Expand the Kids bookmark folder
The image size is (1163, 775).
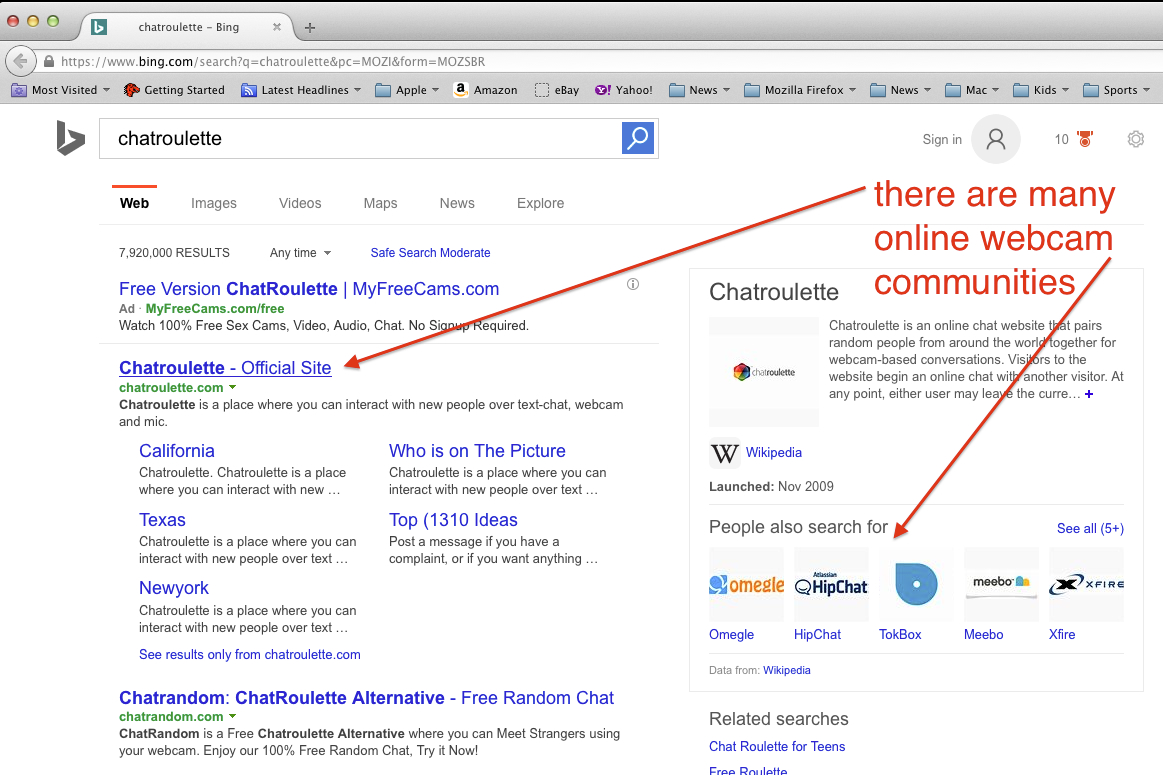1041,90
